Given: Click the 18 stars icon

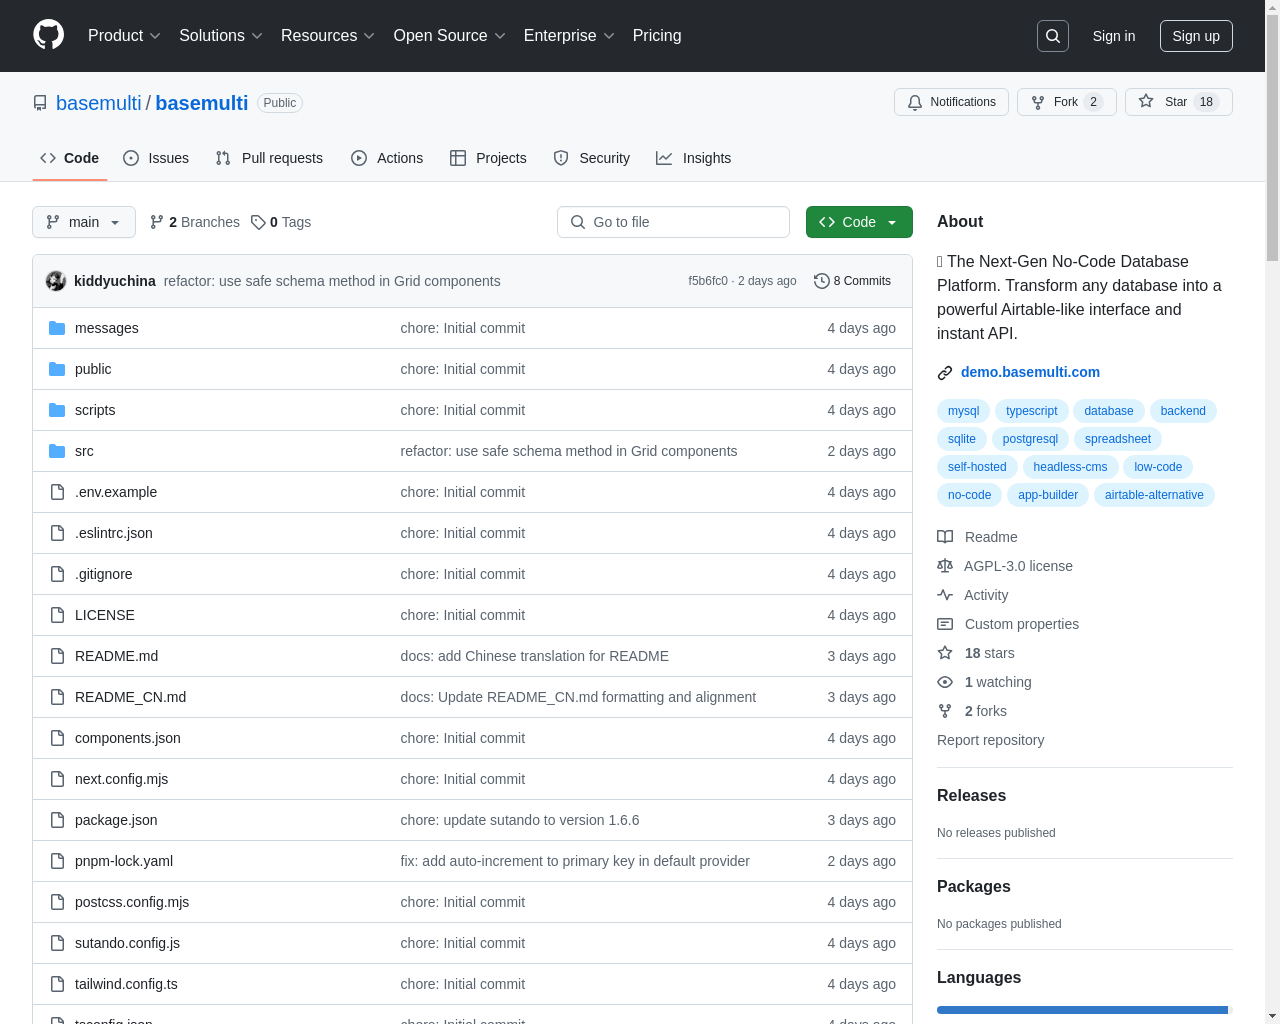Looking at the screenshot, I should pos(945,653).
